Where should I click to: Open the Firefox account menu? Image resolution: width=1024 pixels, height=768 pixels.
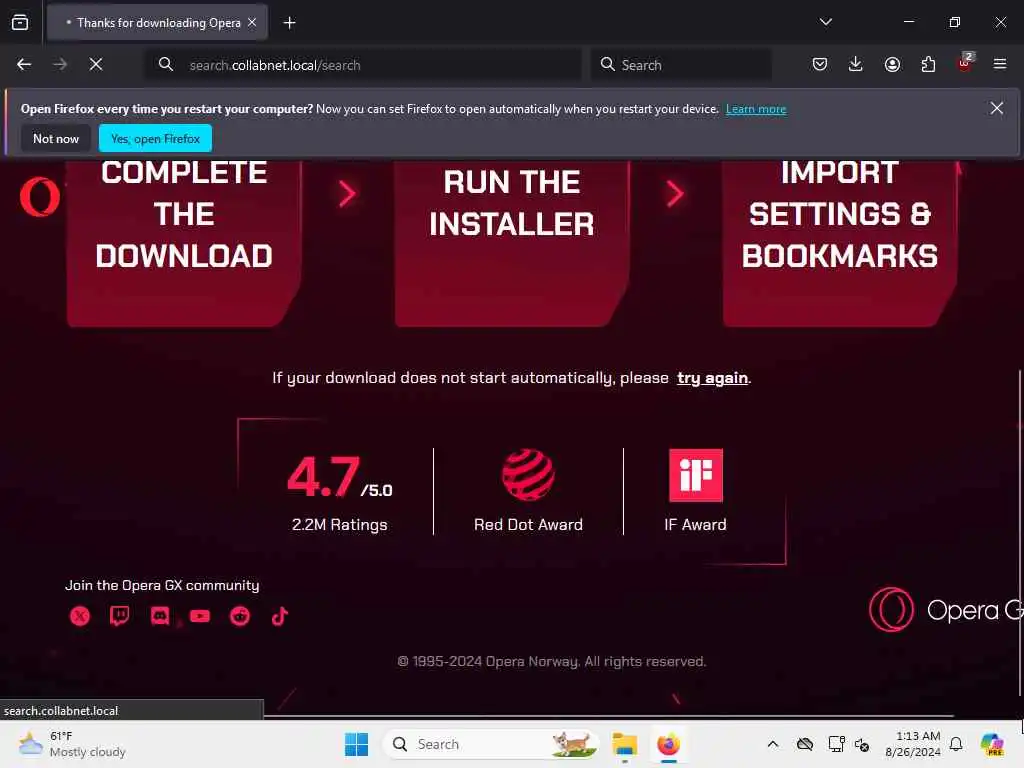(x=892, y=64)
